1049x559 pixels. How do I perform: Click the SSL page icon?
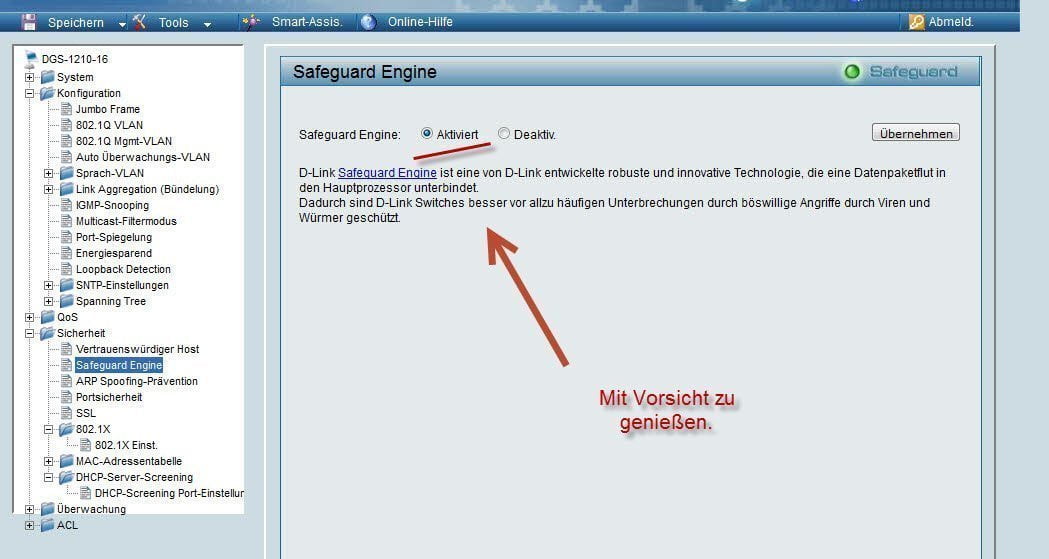(x=66, y=413)
